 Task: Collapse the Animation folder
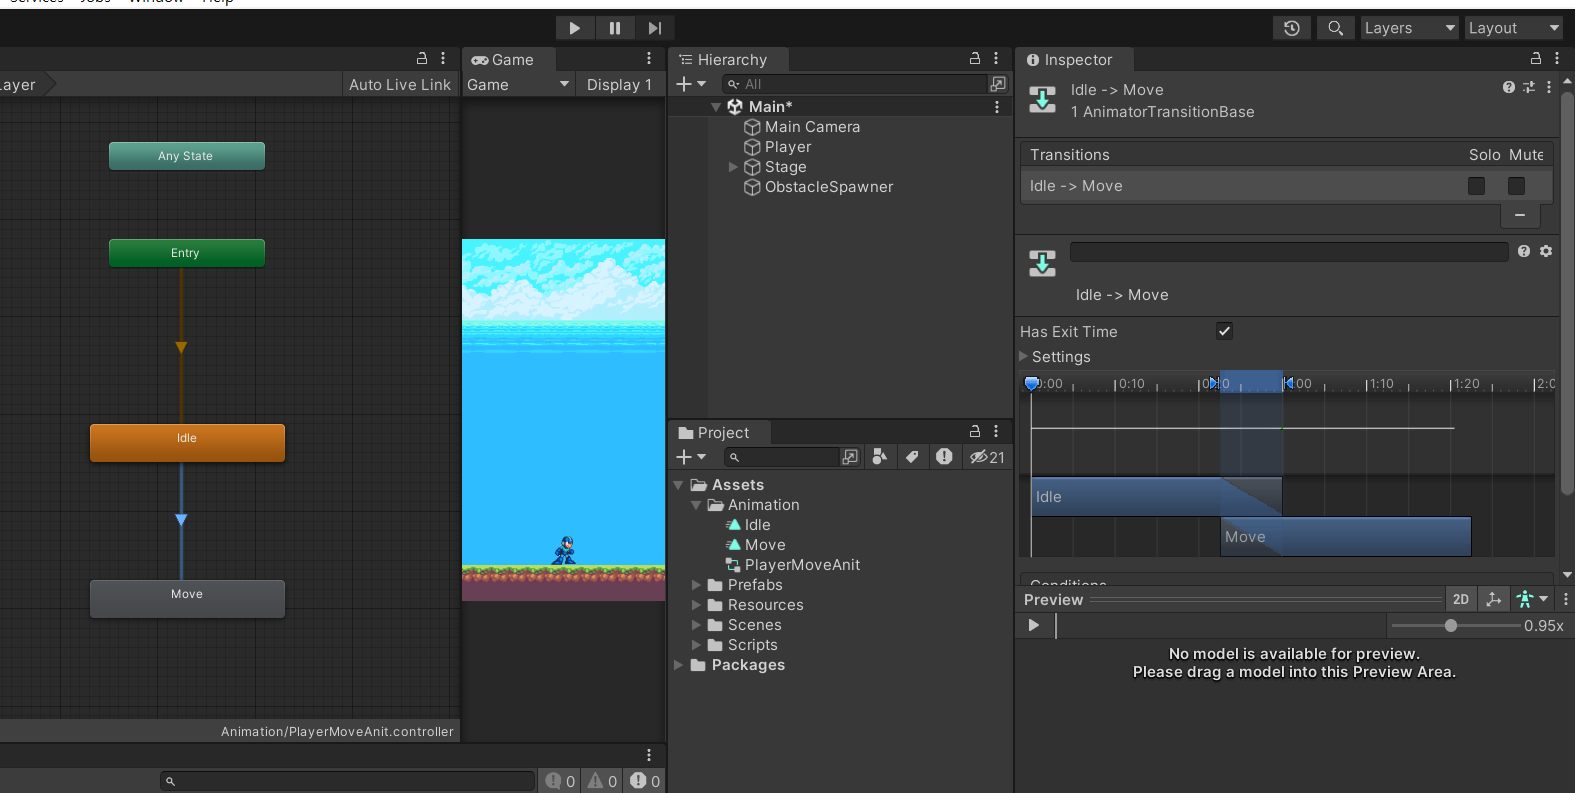pos(697,505)
